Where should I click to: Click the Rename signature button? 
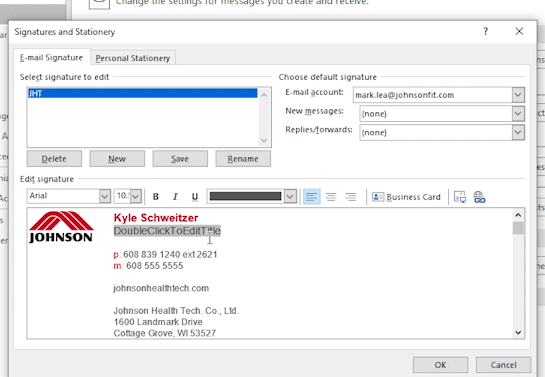[x=243, y=159]
